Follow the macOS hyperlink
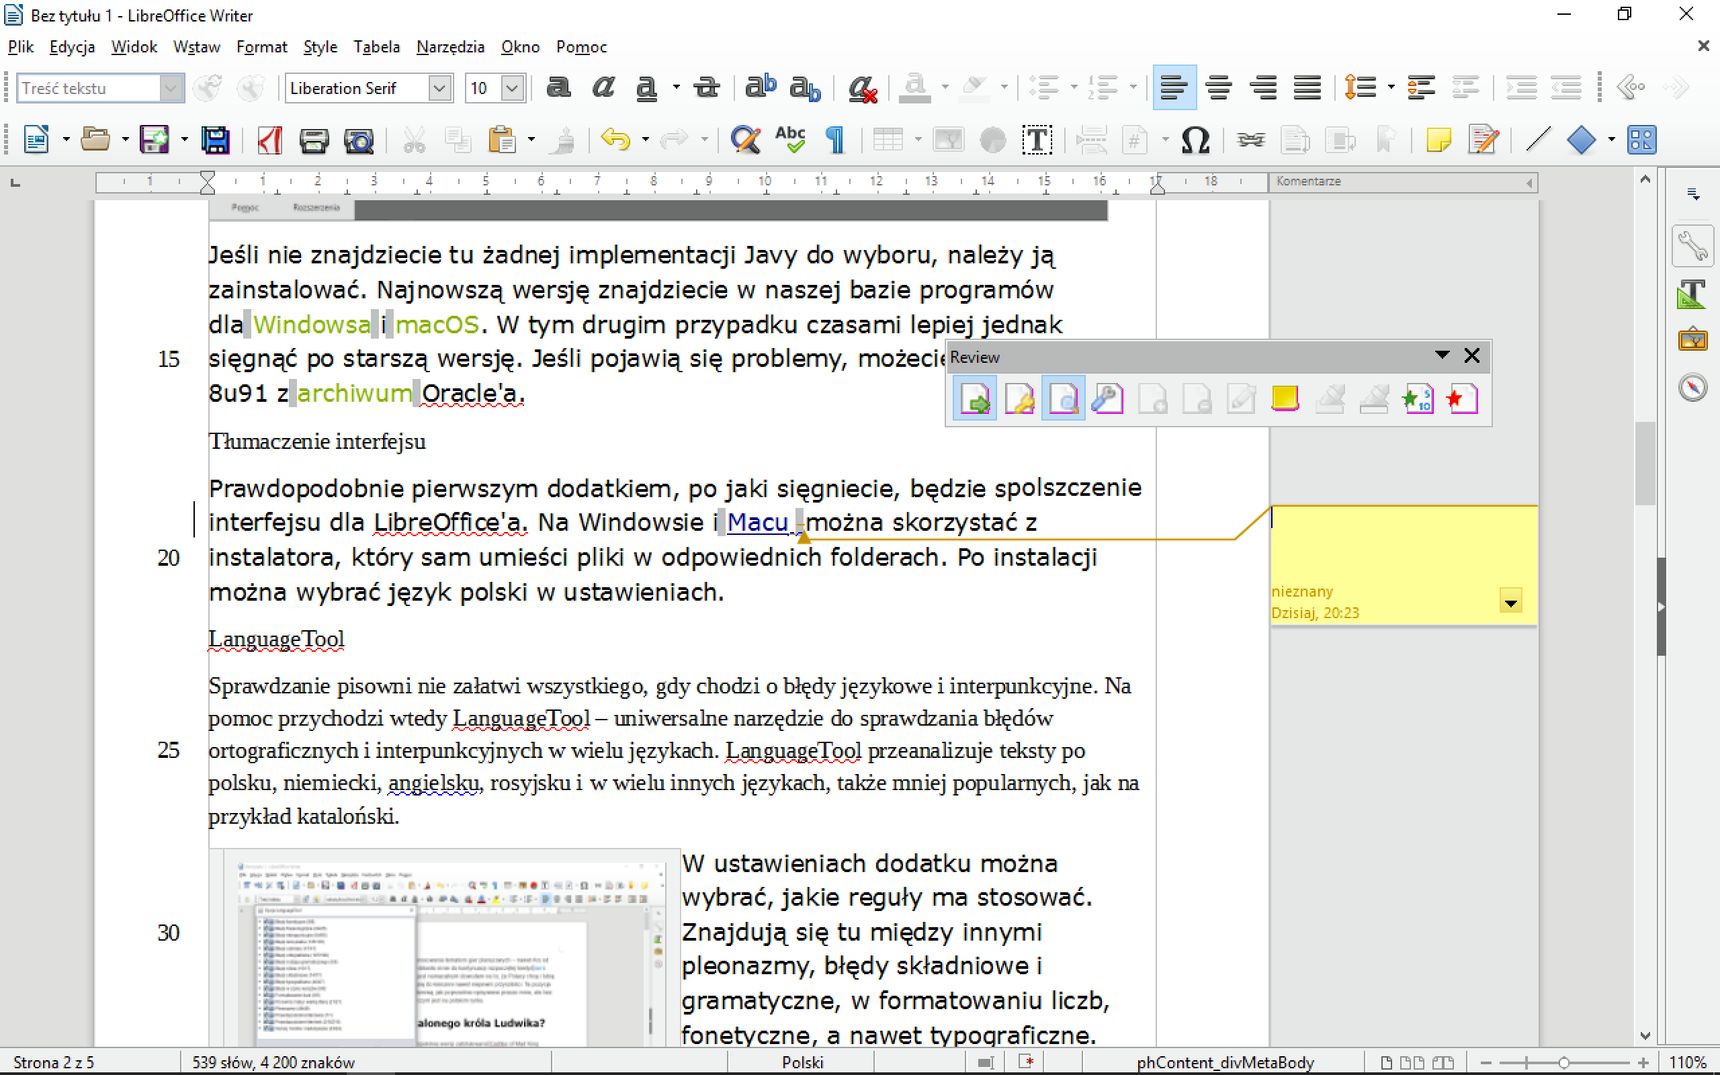 click(x=437, y=324)
